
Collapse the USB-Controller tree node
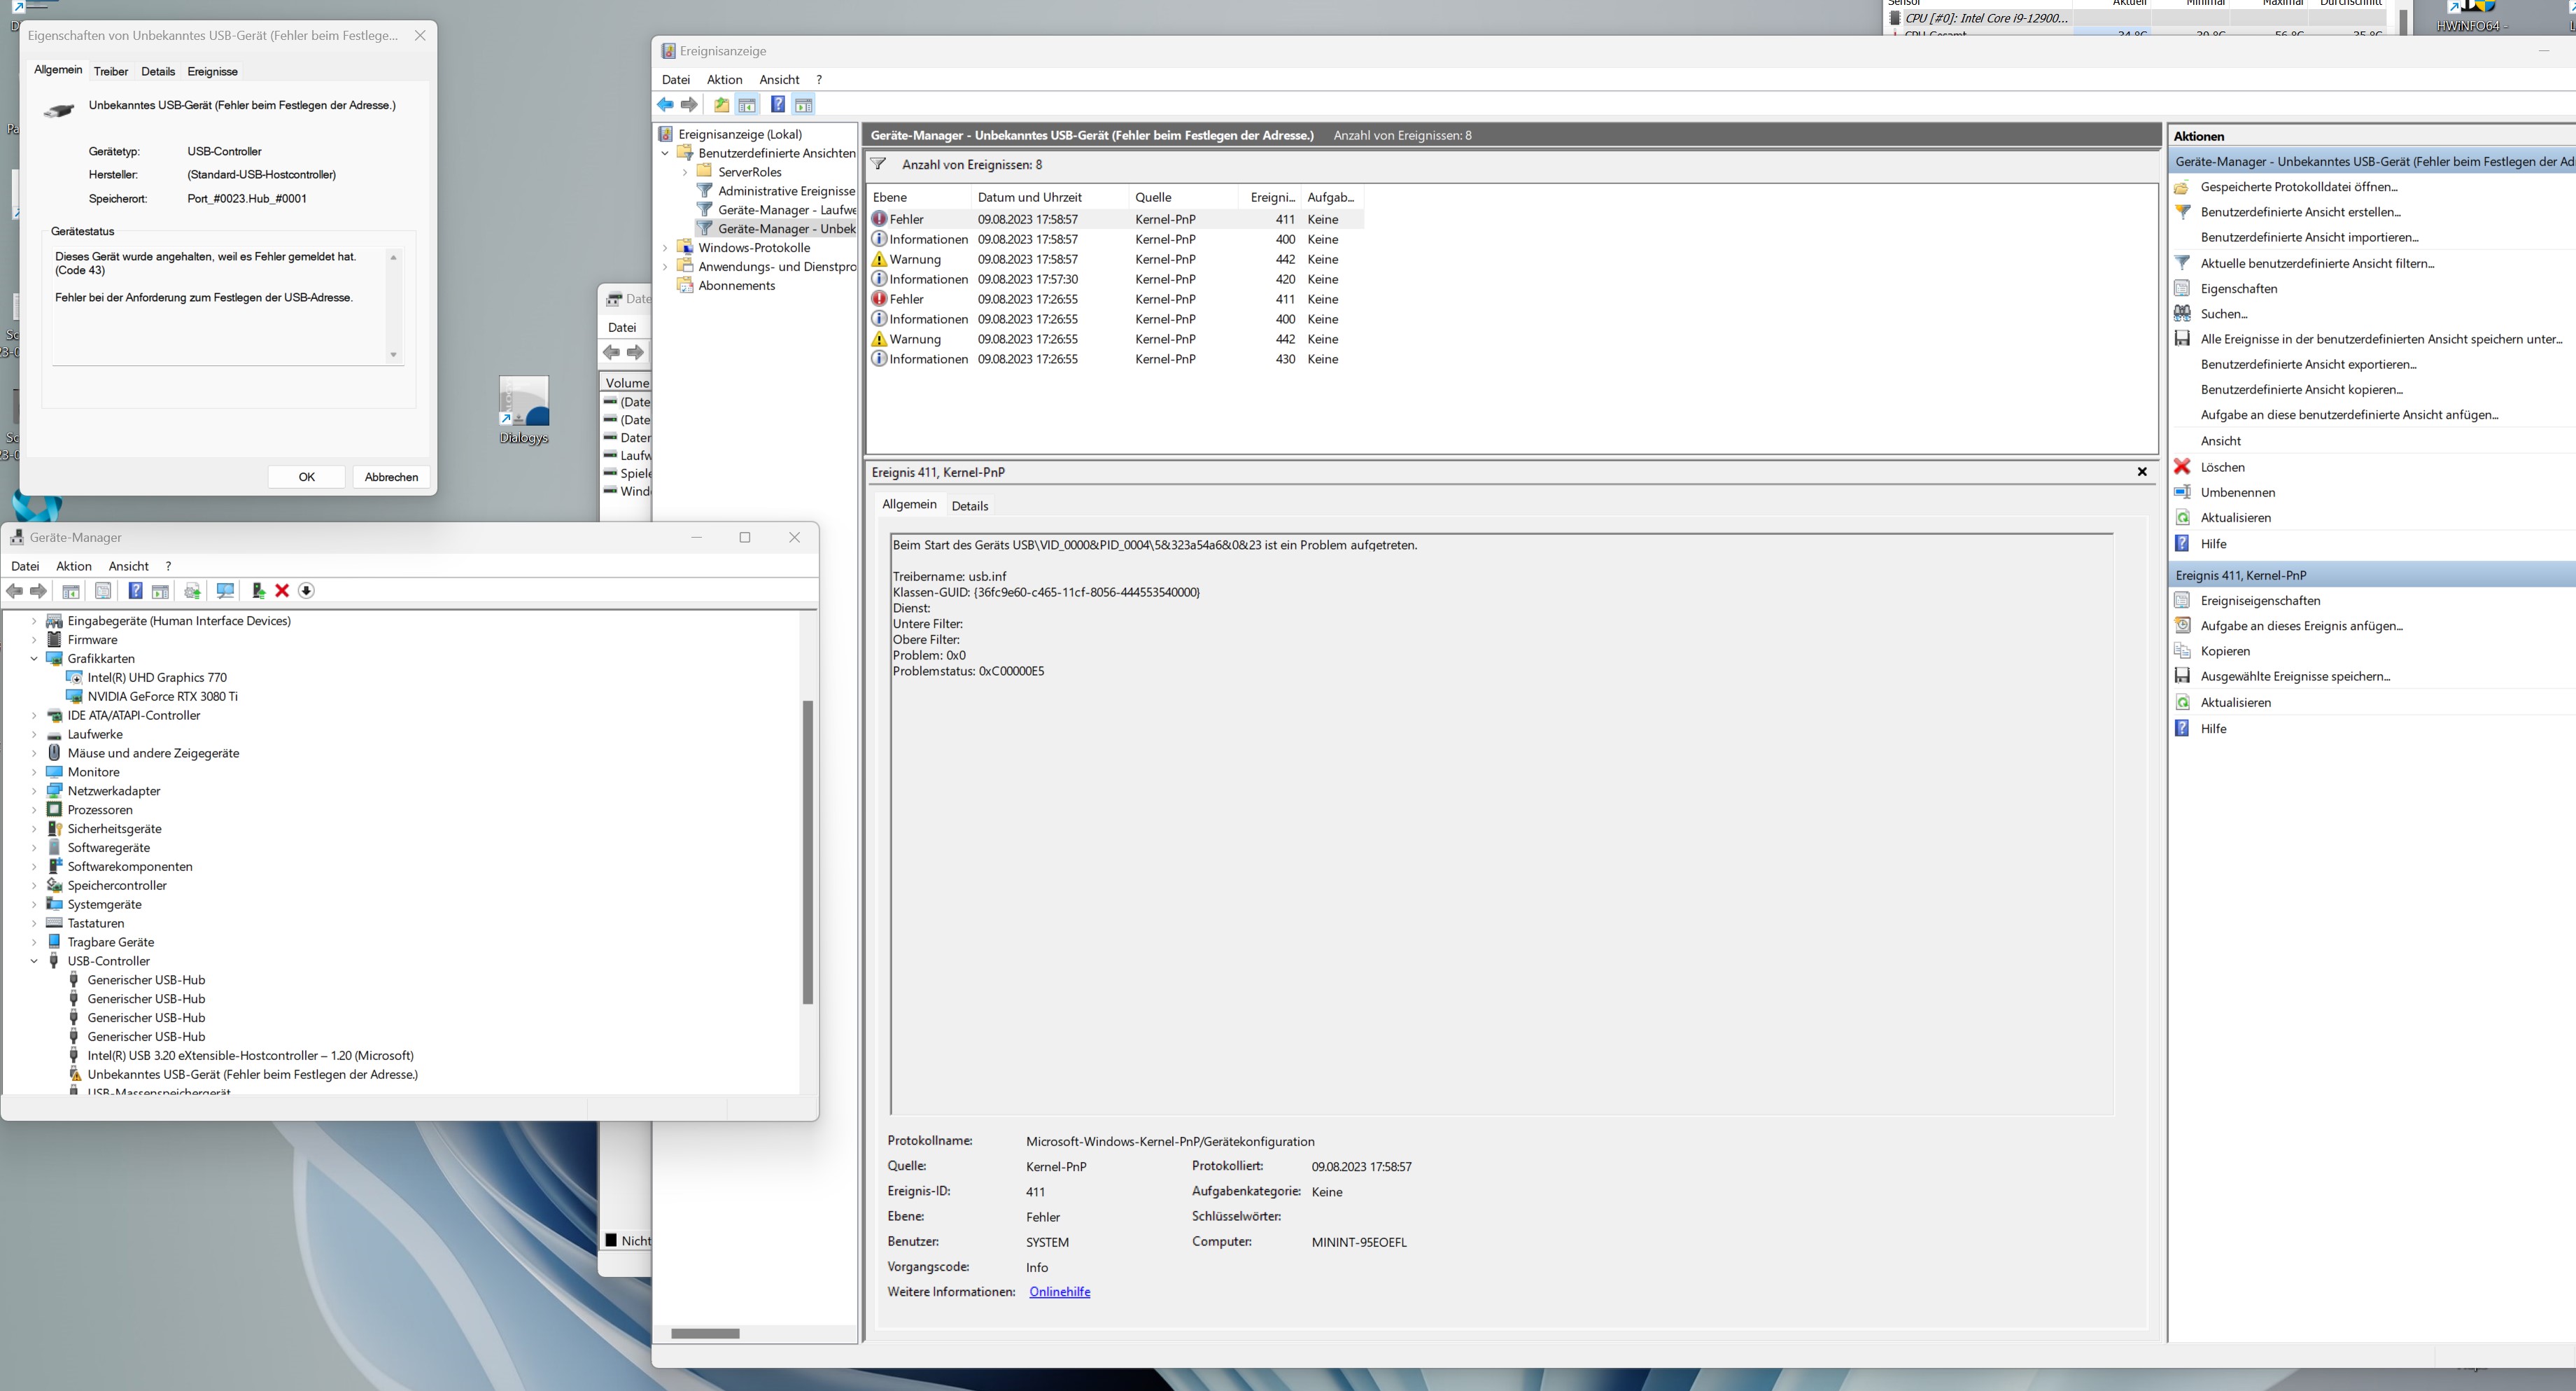(35, 961)
